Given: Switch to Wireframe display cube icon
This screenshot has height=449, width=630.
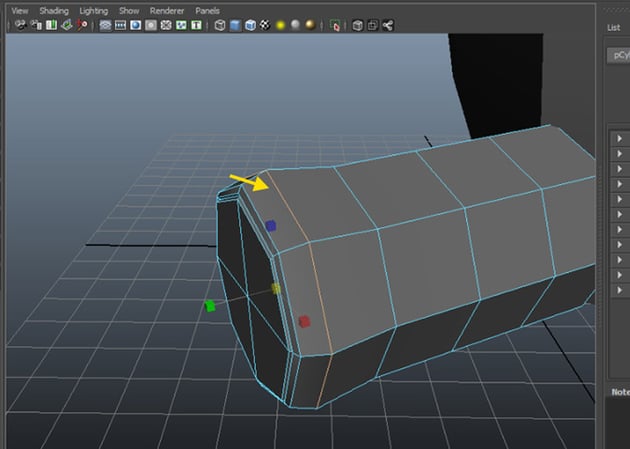Looking at the screenshot, I should click(x=220, y=25).
